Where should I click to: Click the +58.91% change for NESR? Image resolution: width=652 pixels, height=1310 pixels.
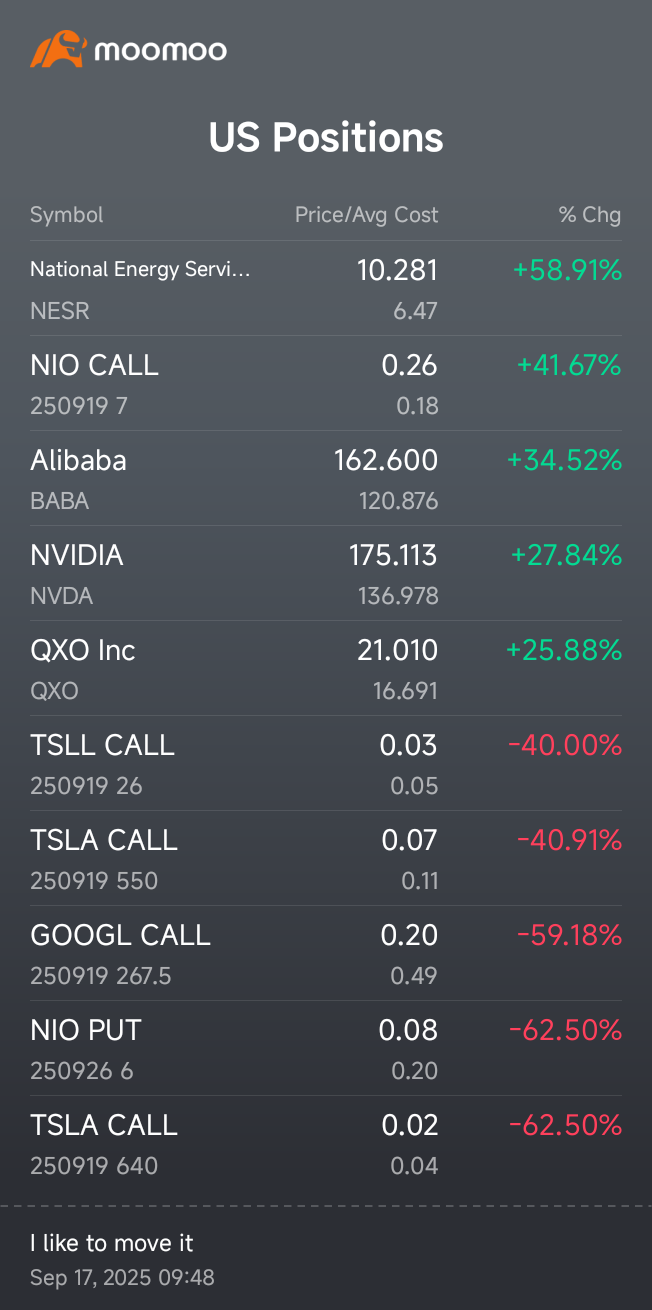[567, 270]
